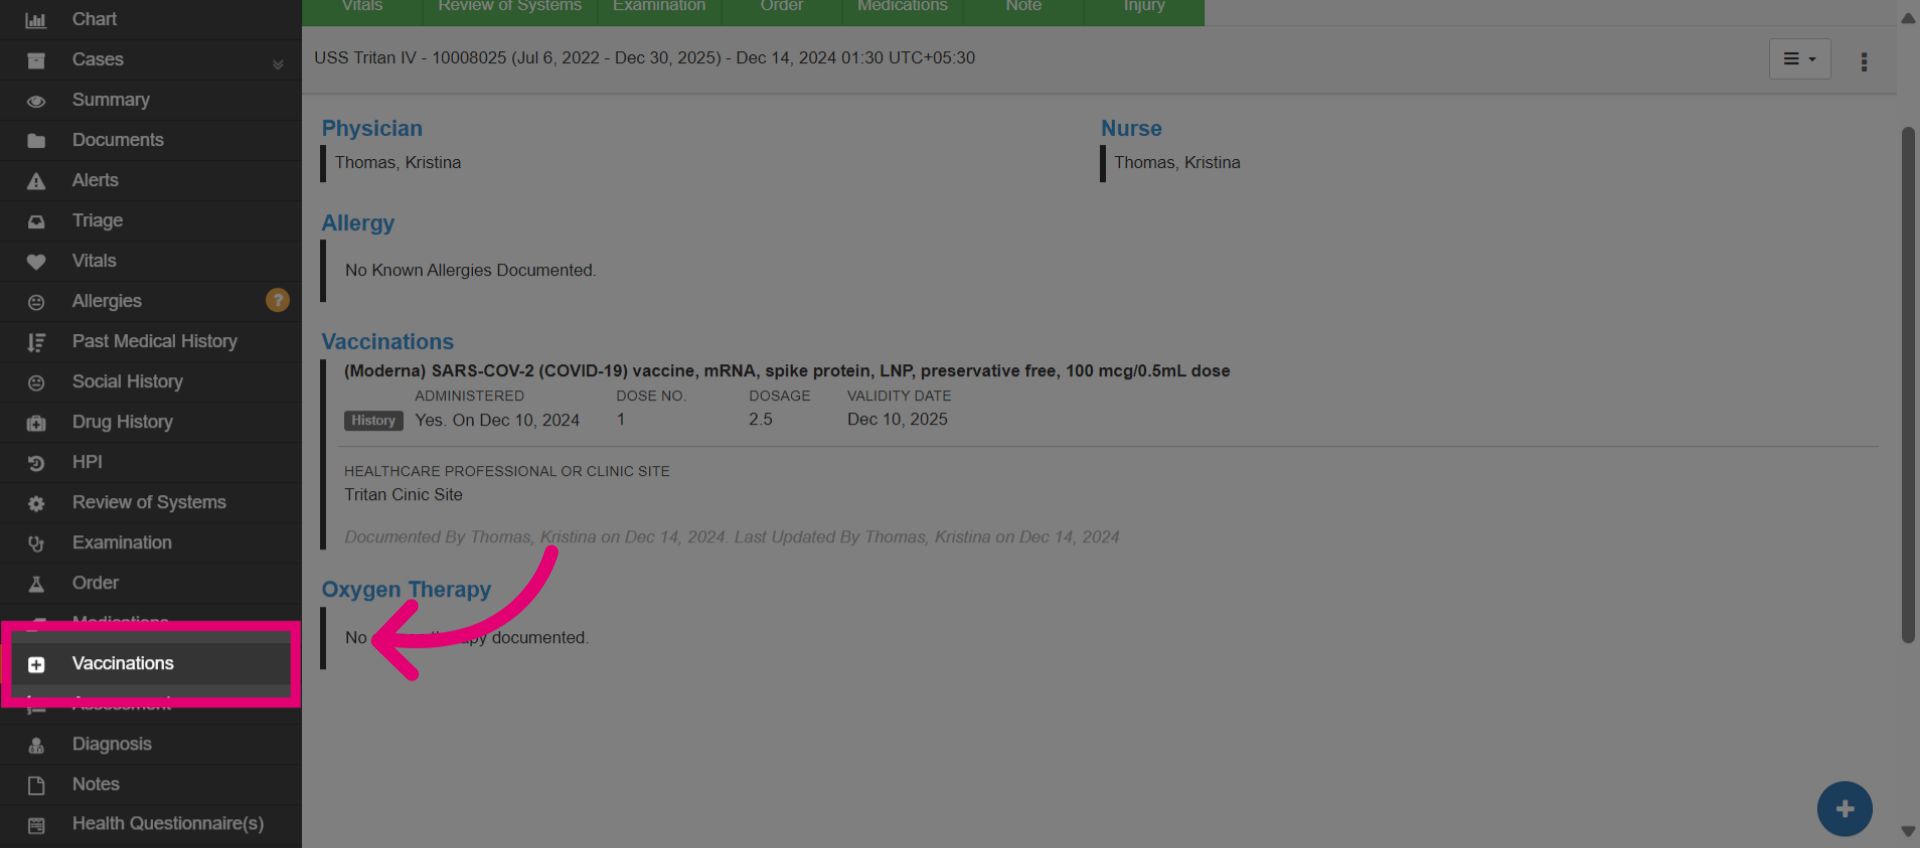Click 'No Known Allergies Documented.' text
The height and width of the screenshot is (848, 1920).
pos(470,271)
